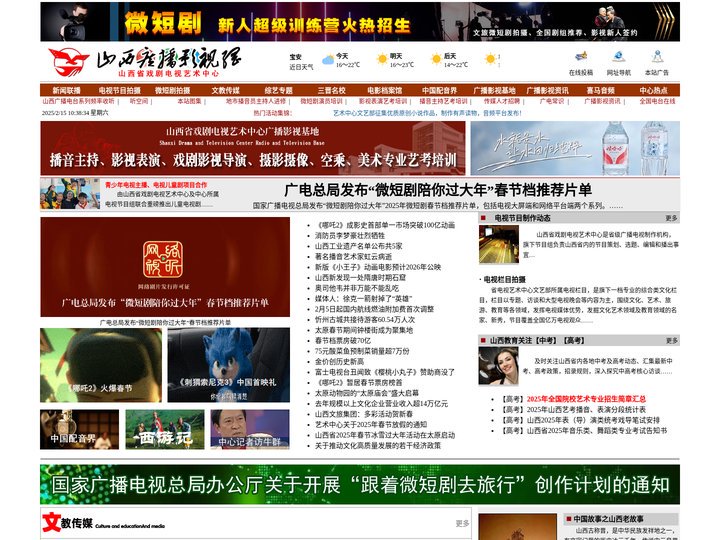
Task: Open 电影档案馆 in the nav bar
Action: (x=384, y=90)
